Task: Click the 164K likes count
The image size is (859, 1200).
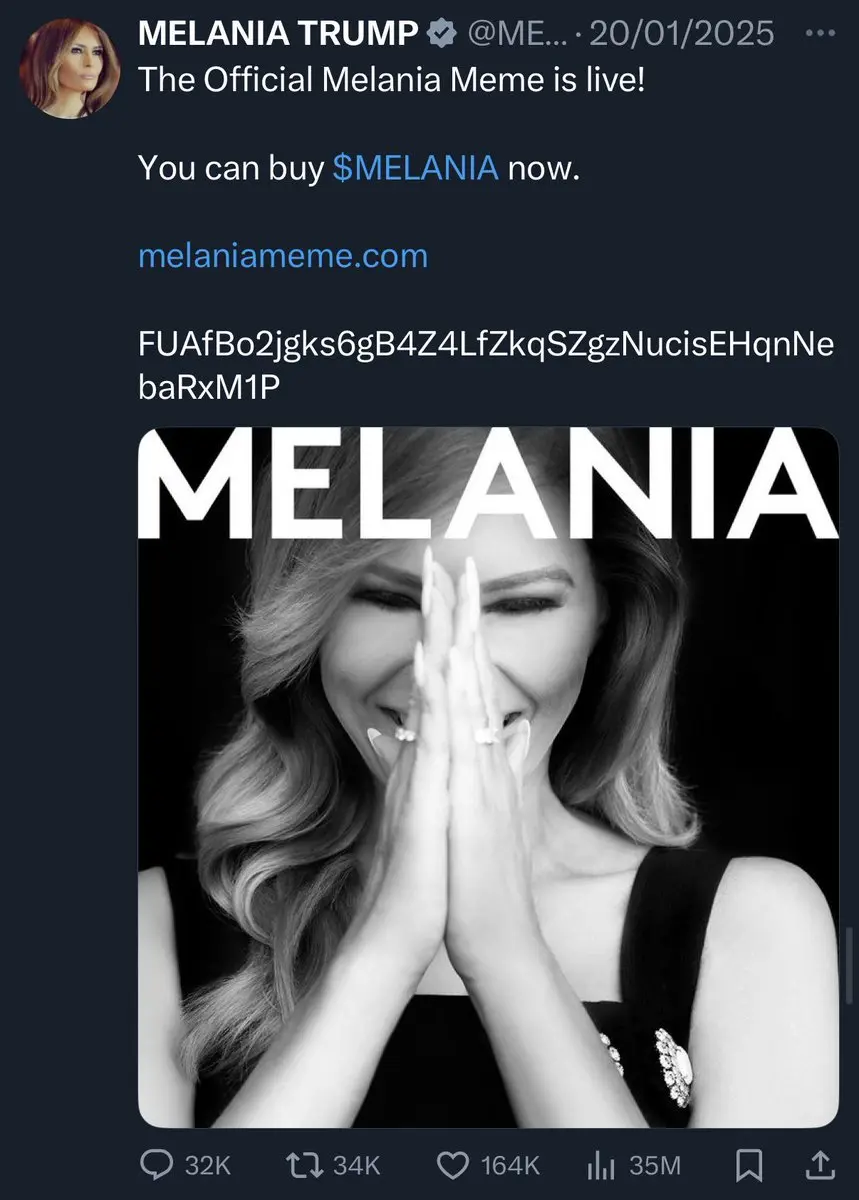Action: pyautogui.click(x=509, y=1165)
